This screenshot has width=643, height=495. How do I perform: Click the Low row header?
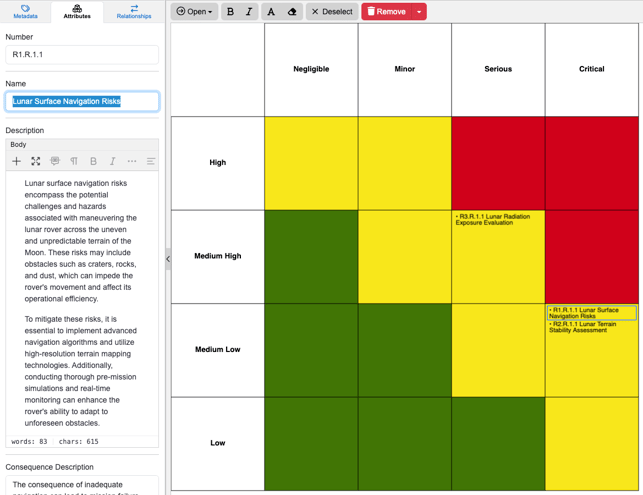218,444
